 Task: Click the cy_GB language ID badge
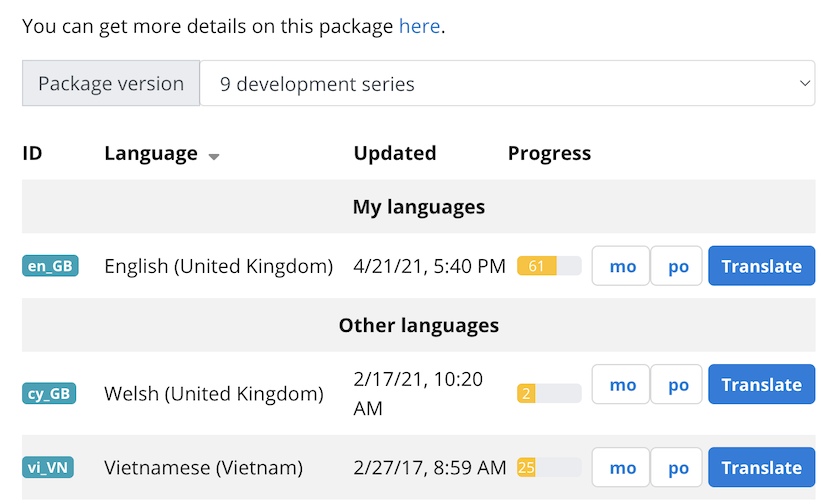50,394
